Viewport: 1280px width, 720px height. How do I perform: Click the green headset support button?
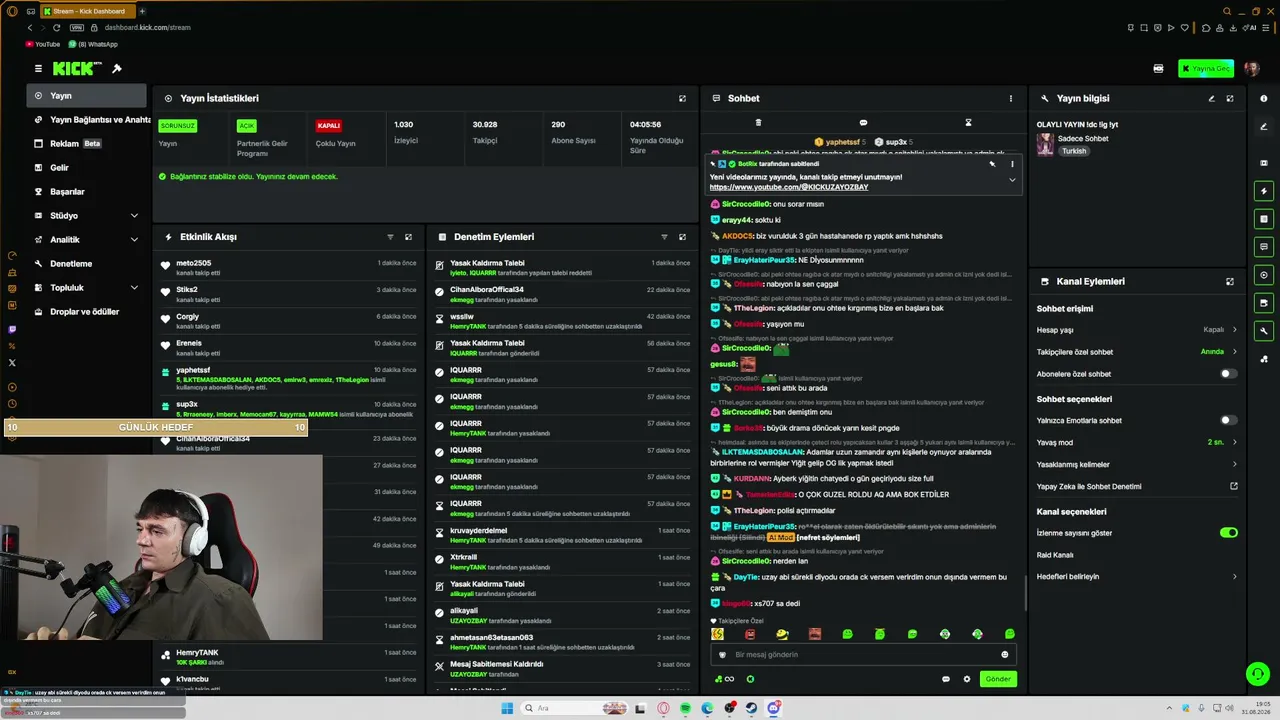coord(1257,674)
